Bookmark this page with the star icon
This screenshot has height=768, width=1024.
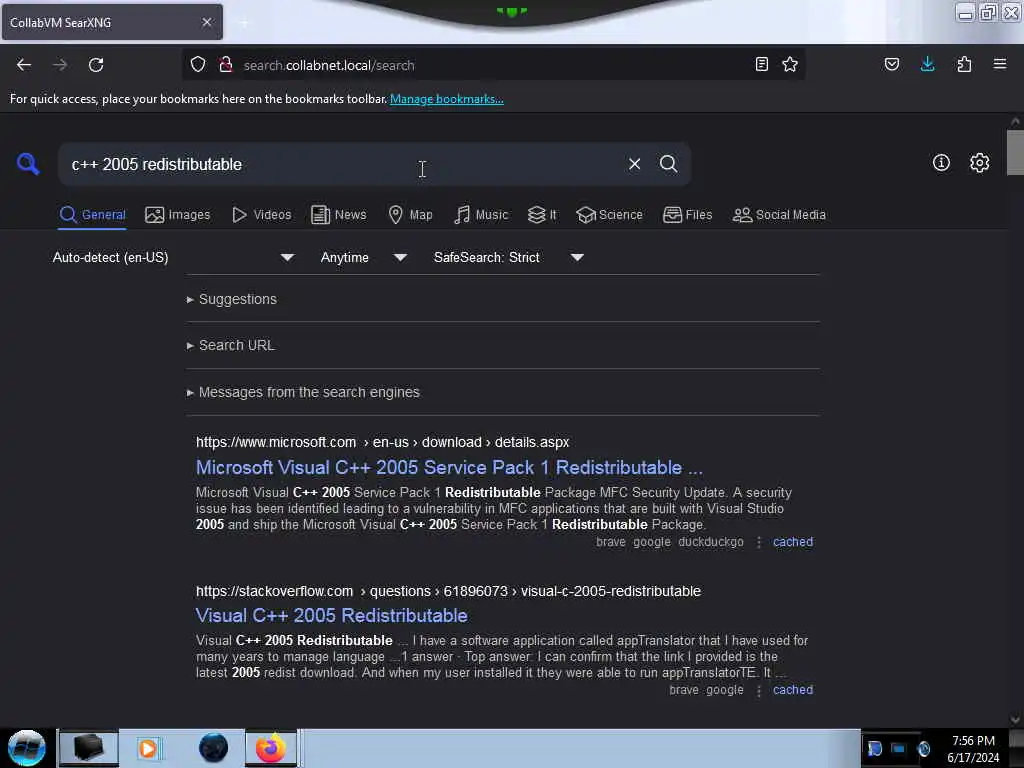pos(790,64)
